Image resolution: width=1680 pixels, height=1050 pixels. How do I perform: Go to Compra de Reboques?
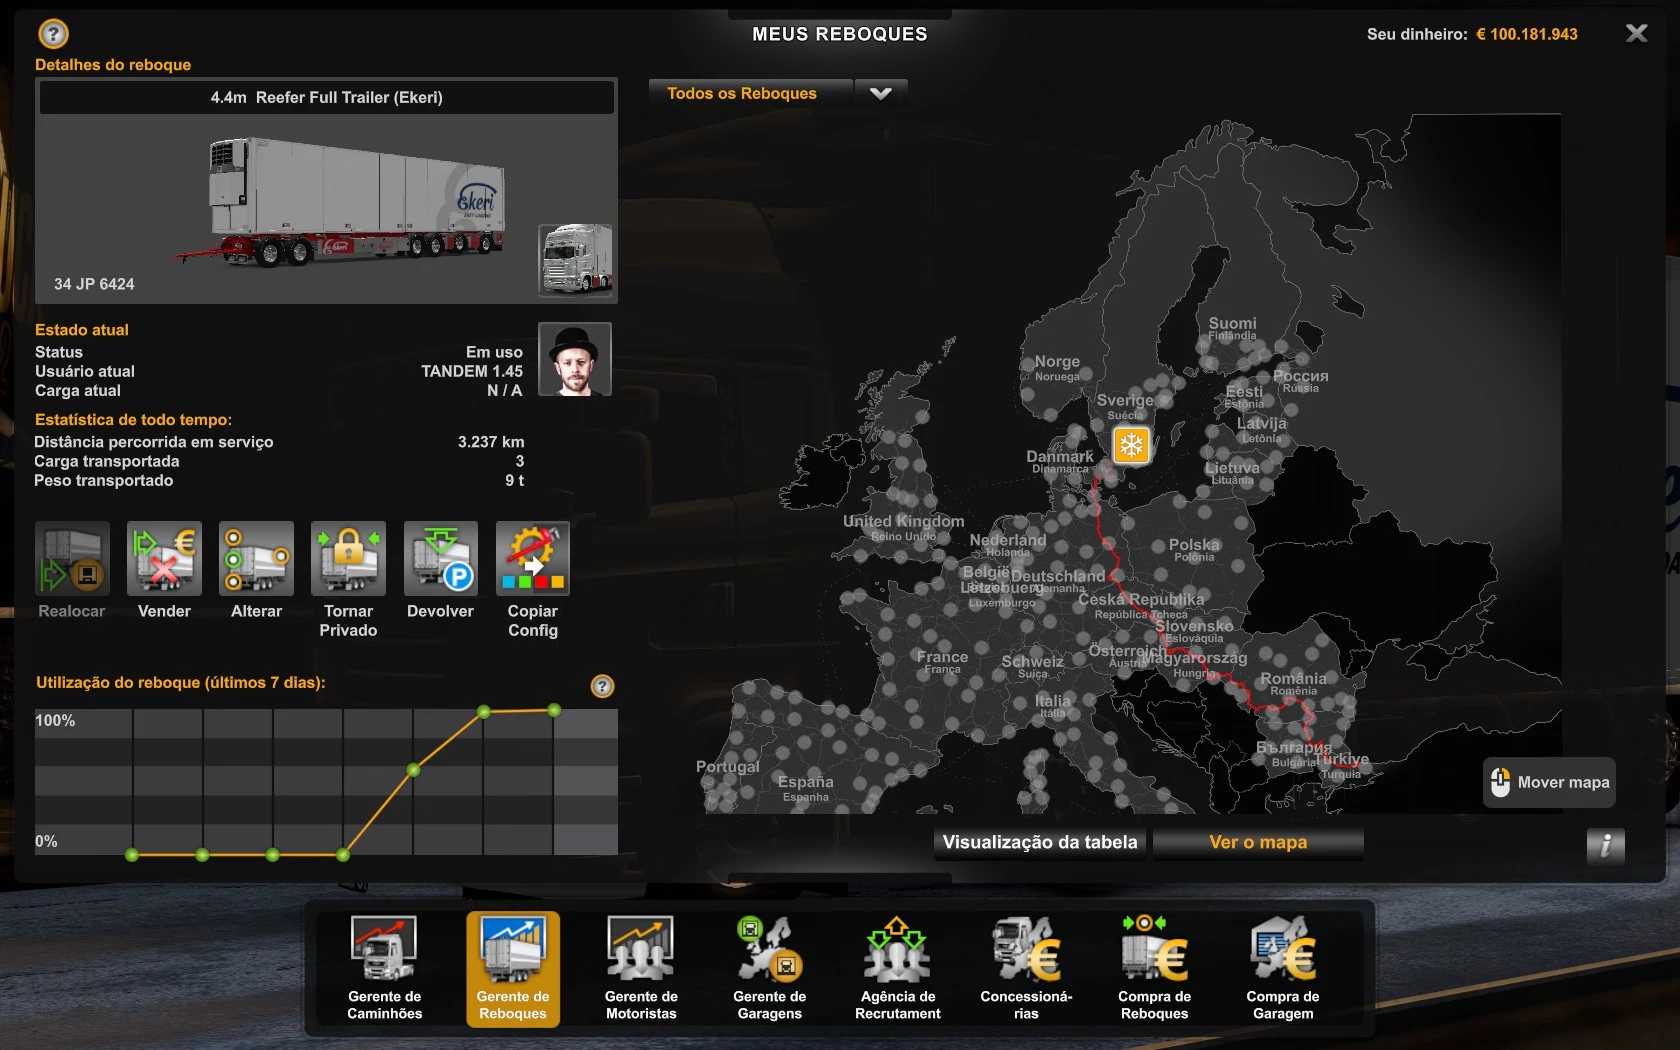(x=1154, y=968)
